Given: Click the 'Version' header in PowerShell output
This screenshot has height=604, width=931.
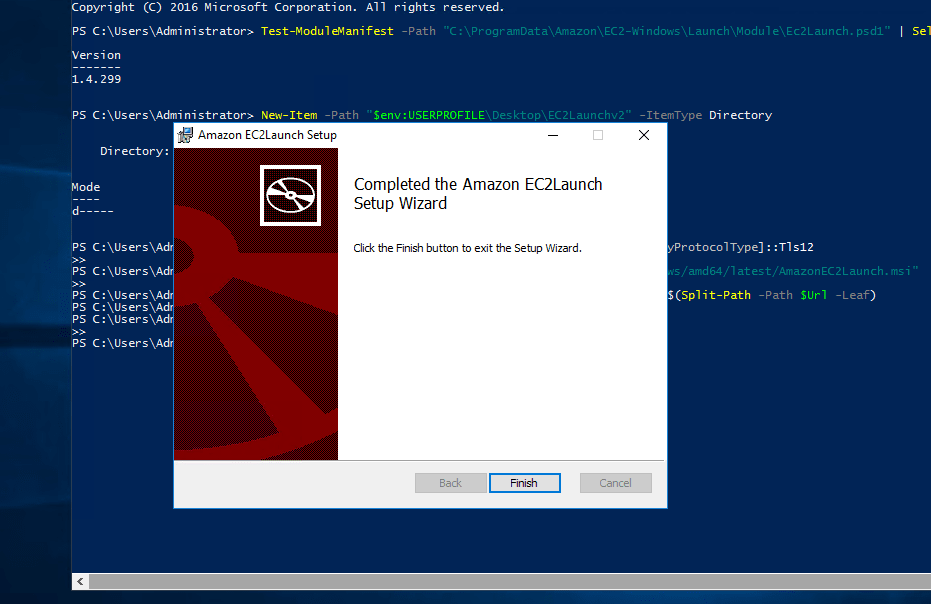Looking at the screenshot, I should click(96, 55).
